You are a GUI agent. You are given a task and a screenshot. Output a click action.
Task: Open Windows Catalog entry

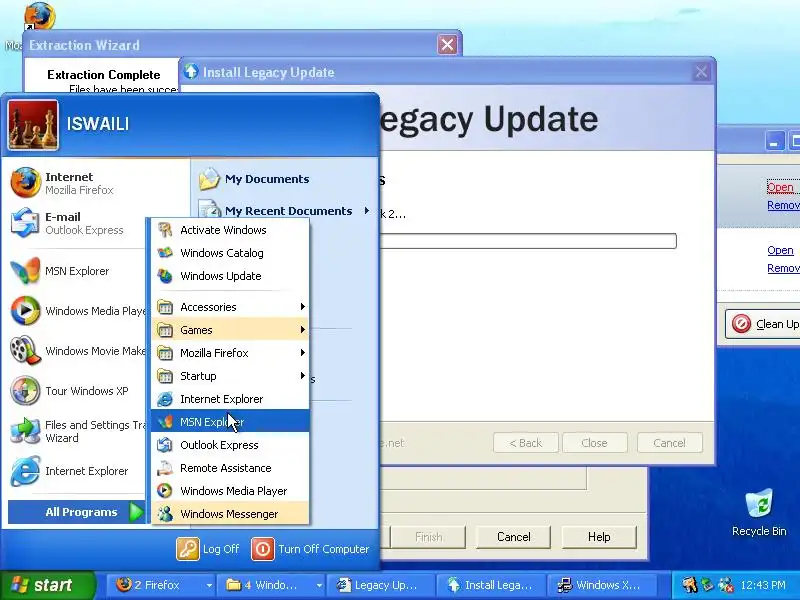tap(230, 253)
